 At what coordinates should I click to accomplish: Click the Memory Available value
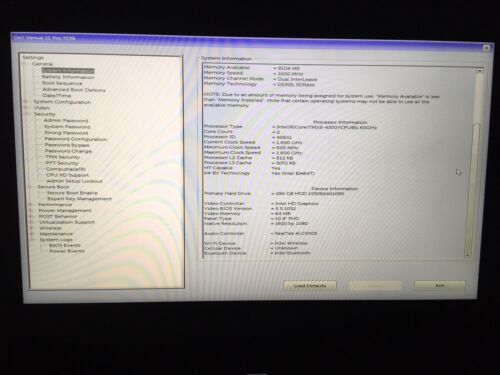click(286, 68)
